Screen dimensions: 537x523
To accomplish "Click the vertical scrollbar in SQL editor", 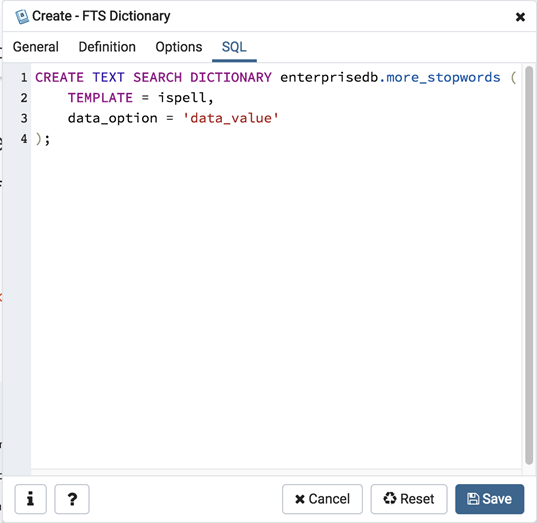I will [x=529, y=265].
